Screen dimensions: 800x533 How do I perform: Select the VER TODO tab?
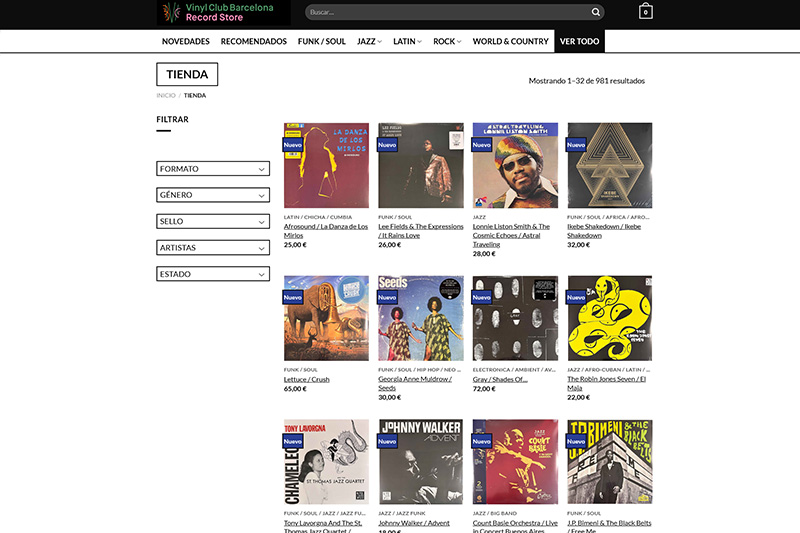tap(580, 41)
